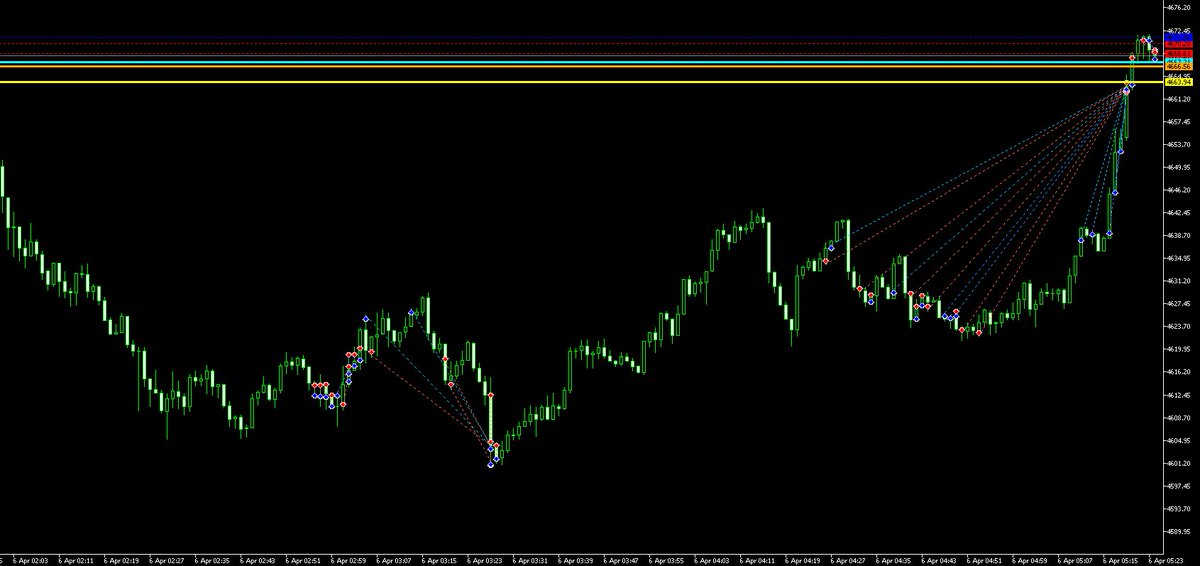1200x566 pixels.
Task: Click price axis label 4601.20
Action: [1179, 463]
